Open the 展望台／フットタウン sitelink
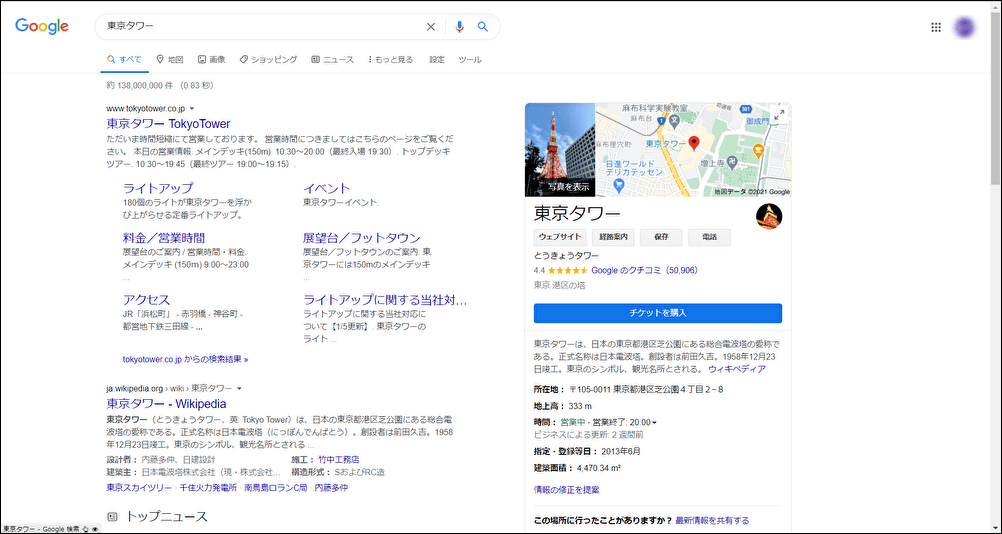 tap(362, 238)
